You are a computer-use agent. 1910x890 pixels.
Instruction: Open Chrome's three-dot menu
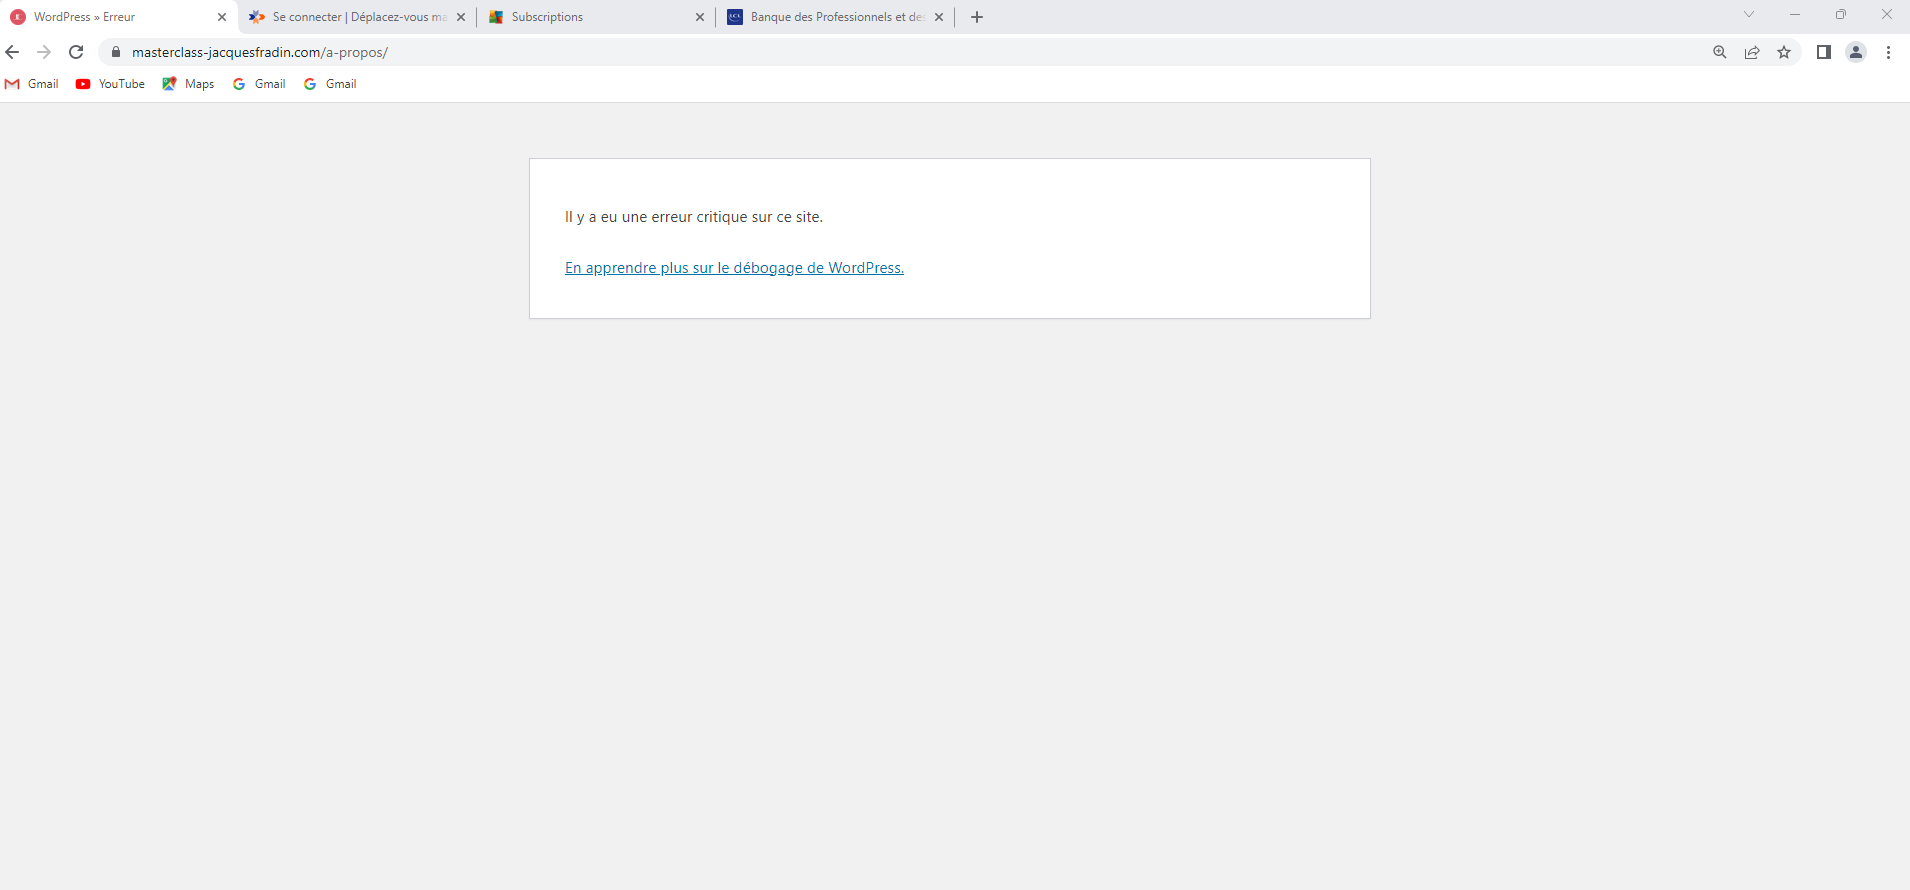click(1888, 52)
